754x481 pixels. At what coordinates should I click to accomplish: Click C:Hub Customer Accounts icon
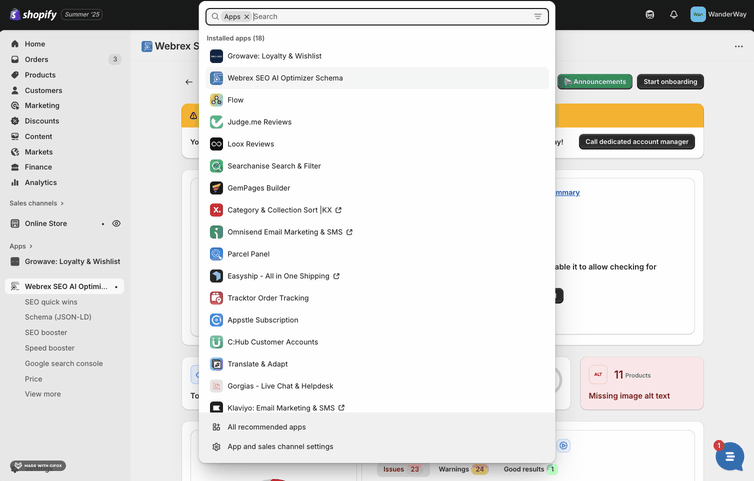pyautogui.click(x=216, y=342)
